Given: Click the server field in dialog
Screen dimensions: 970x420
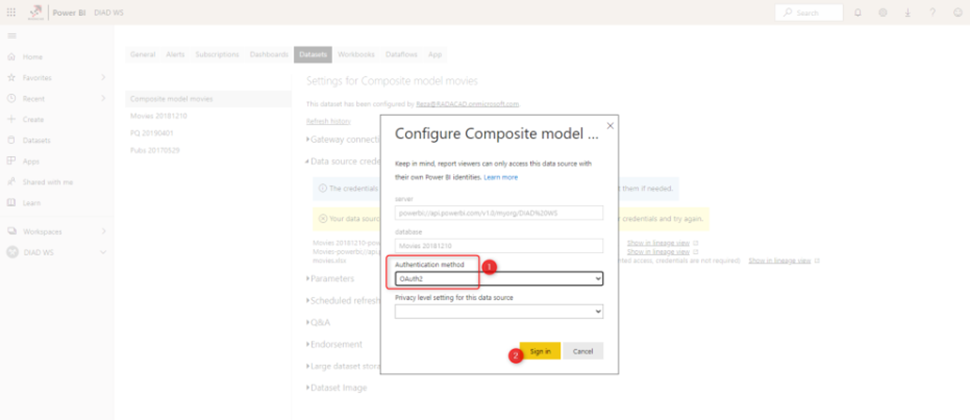Looking at the screenshot, I should click(x=499, y=213).
